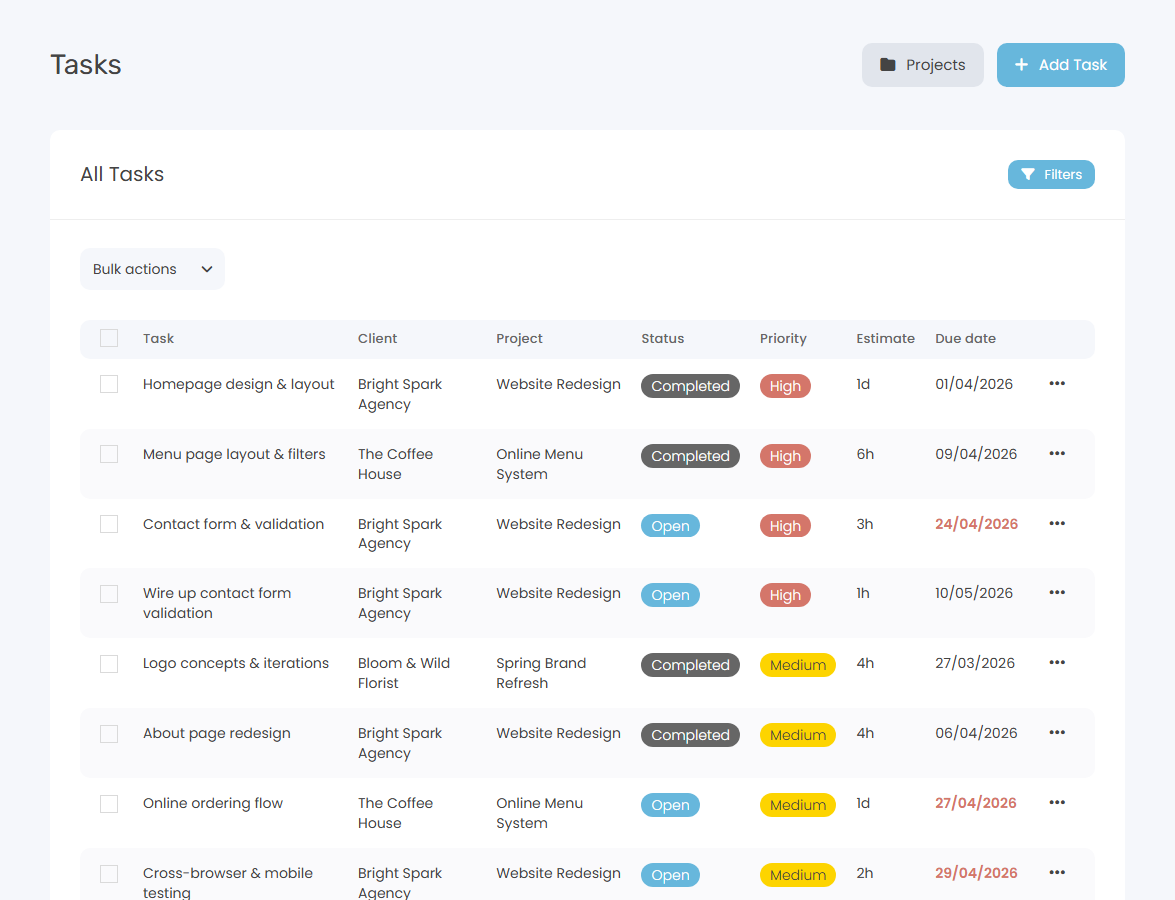Click Spring Brand Refresh project cell

pyautogui.click(x=541, y=673)
